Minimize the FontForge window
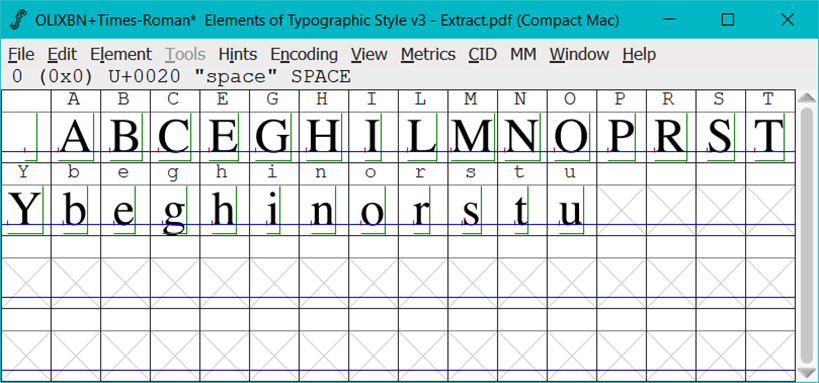 point(668,20)
